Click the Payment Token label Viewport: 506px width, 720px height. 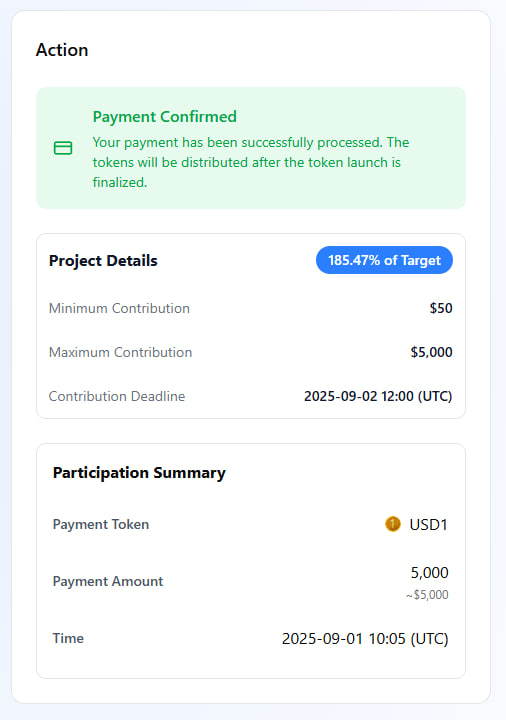tap(101, 524)
